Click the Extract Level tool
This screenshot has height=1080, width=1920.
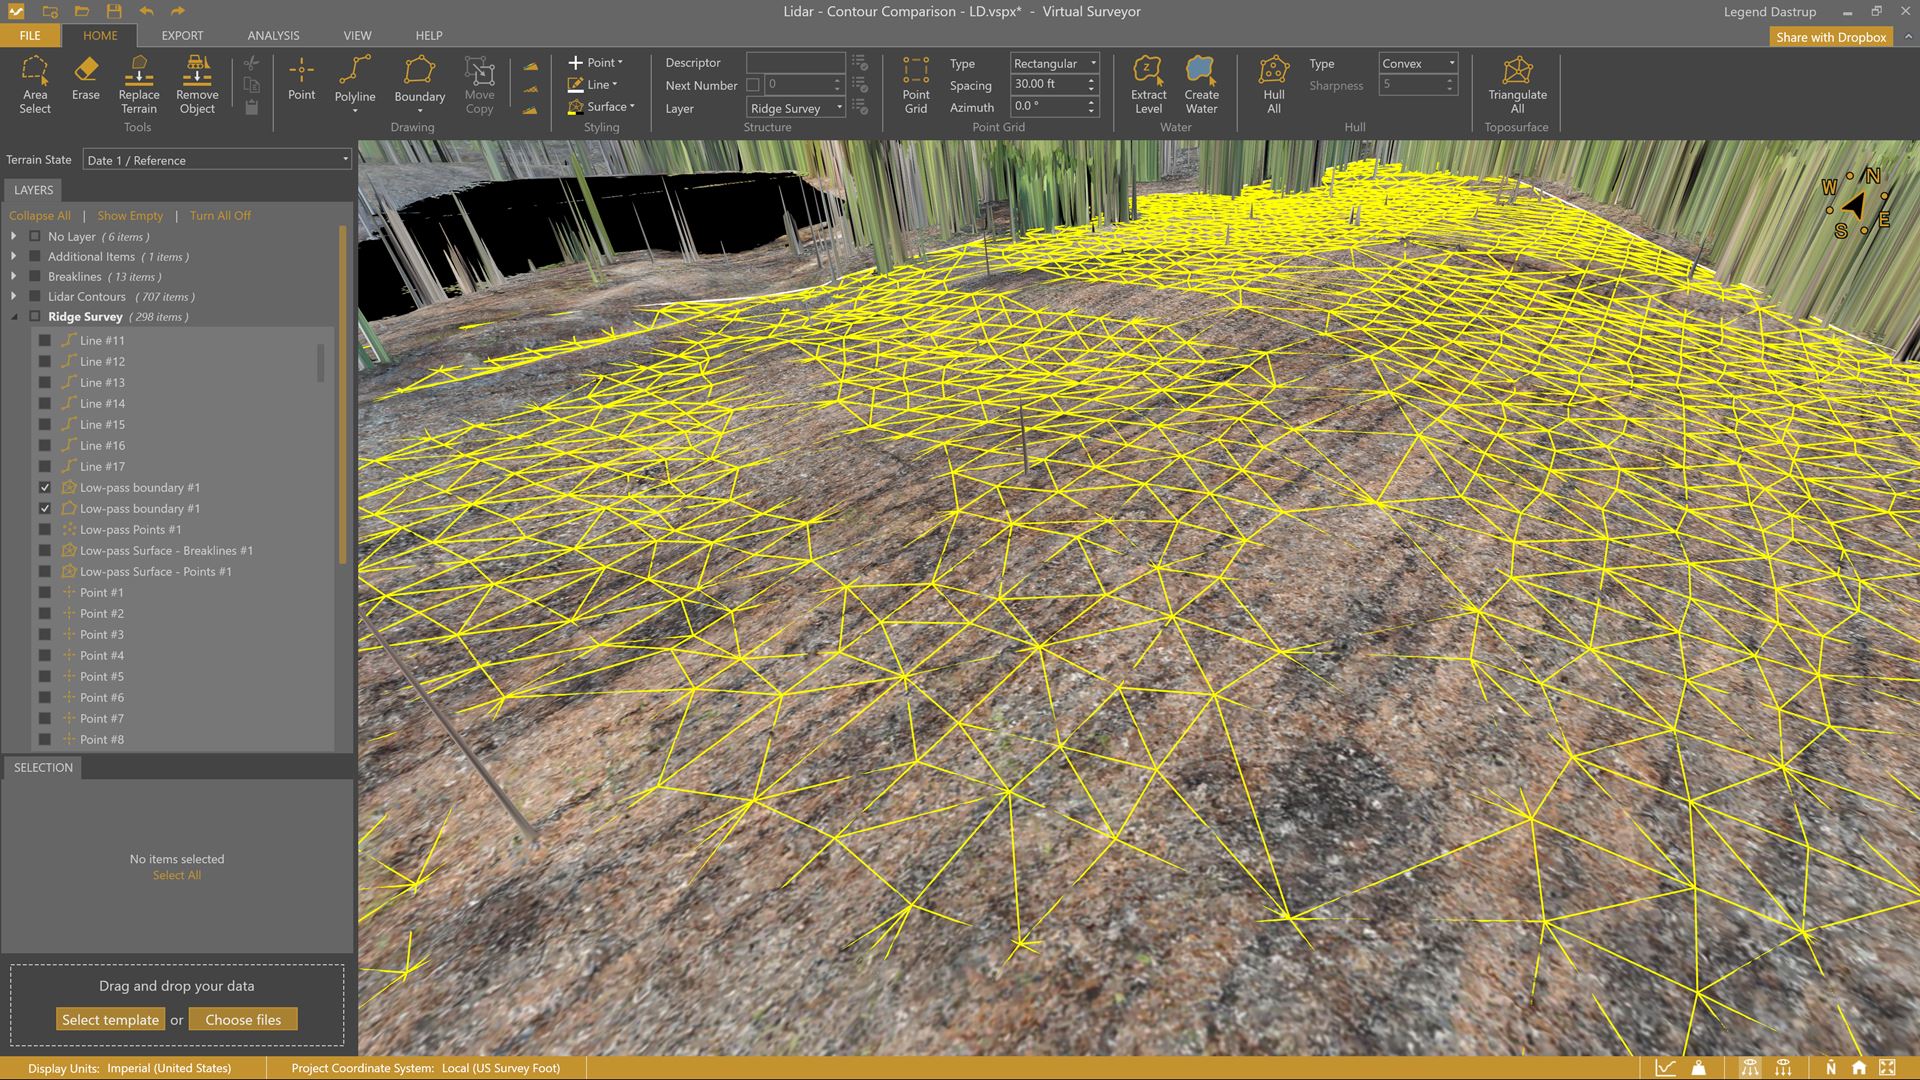click(1148, 84)
